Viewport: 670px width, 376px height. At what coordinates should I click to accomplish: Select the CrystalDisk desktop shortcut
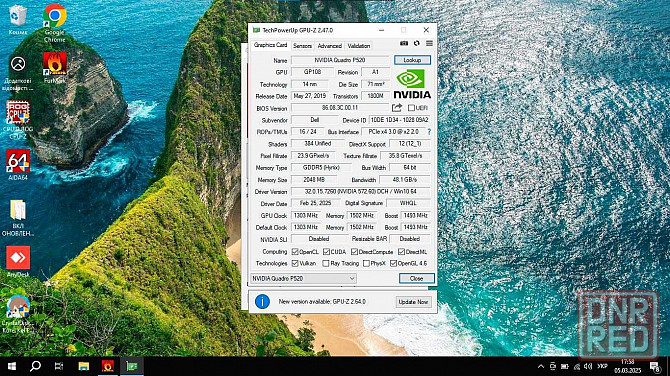click(x=17, y=314)
